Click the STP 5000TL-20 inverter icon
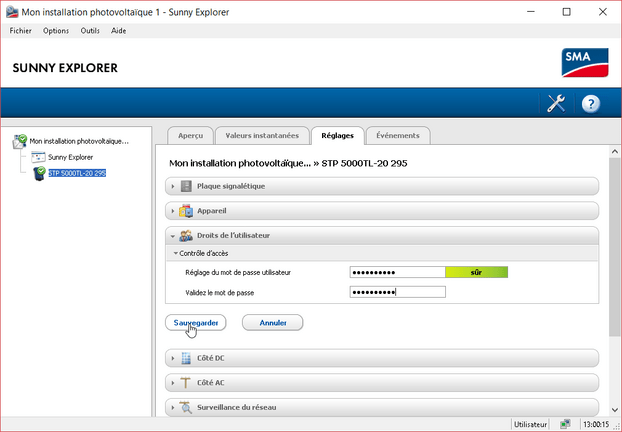The width and height of the screenshot is (622, 432). (39, 173)
